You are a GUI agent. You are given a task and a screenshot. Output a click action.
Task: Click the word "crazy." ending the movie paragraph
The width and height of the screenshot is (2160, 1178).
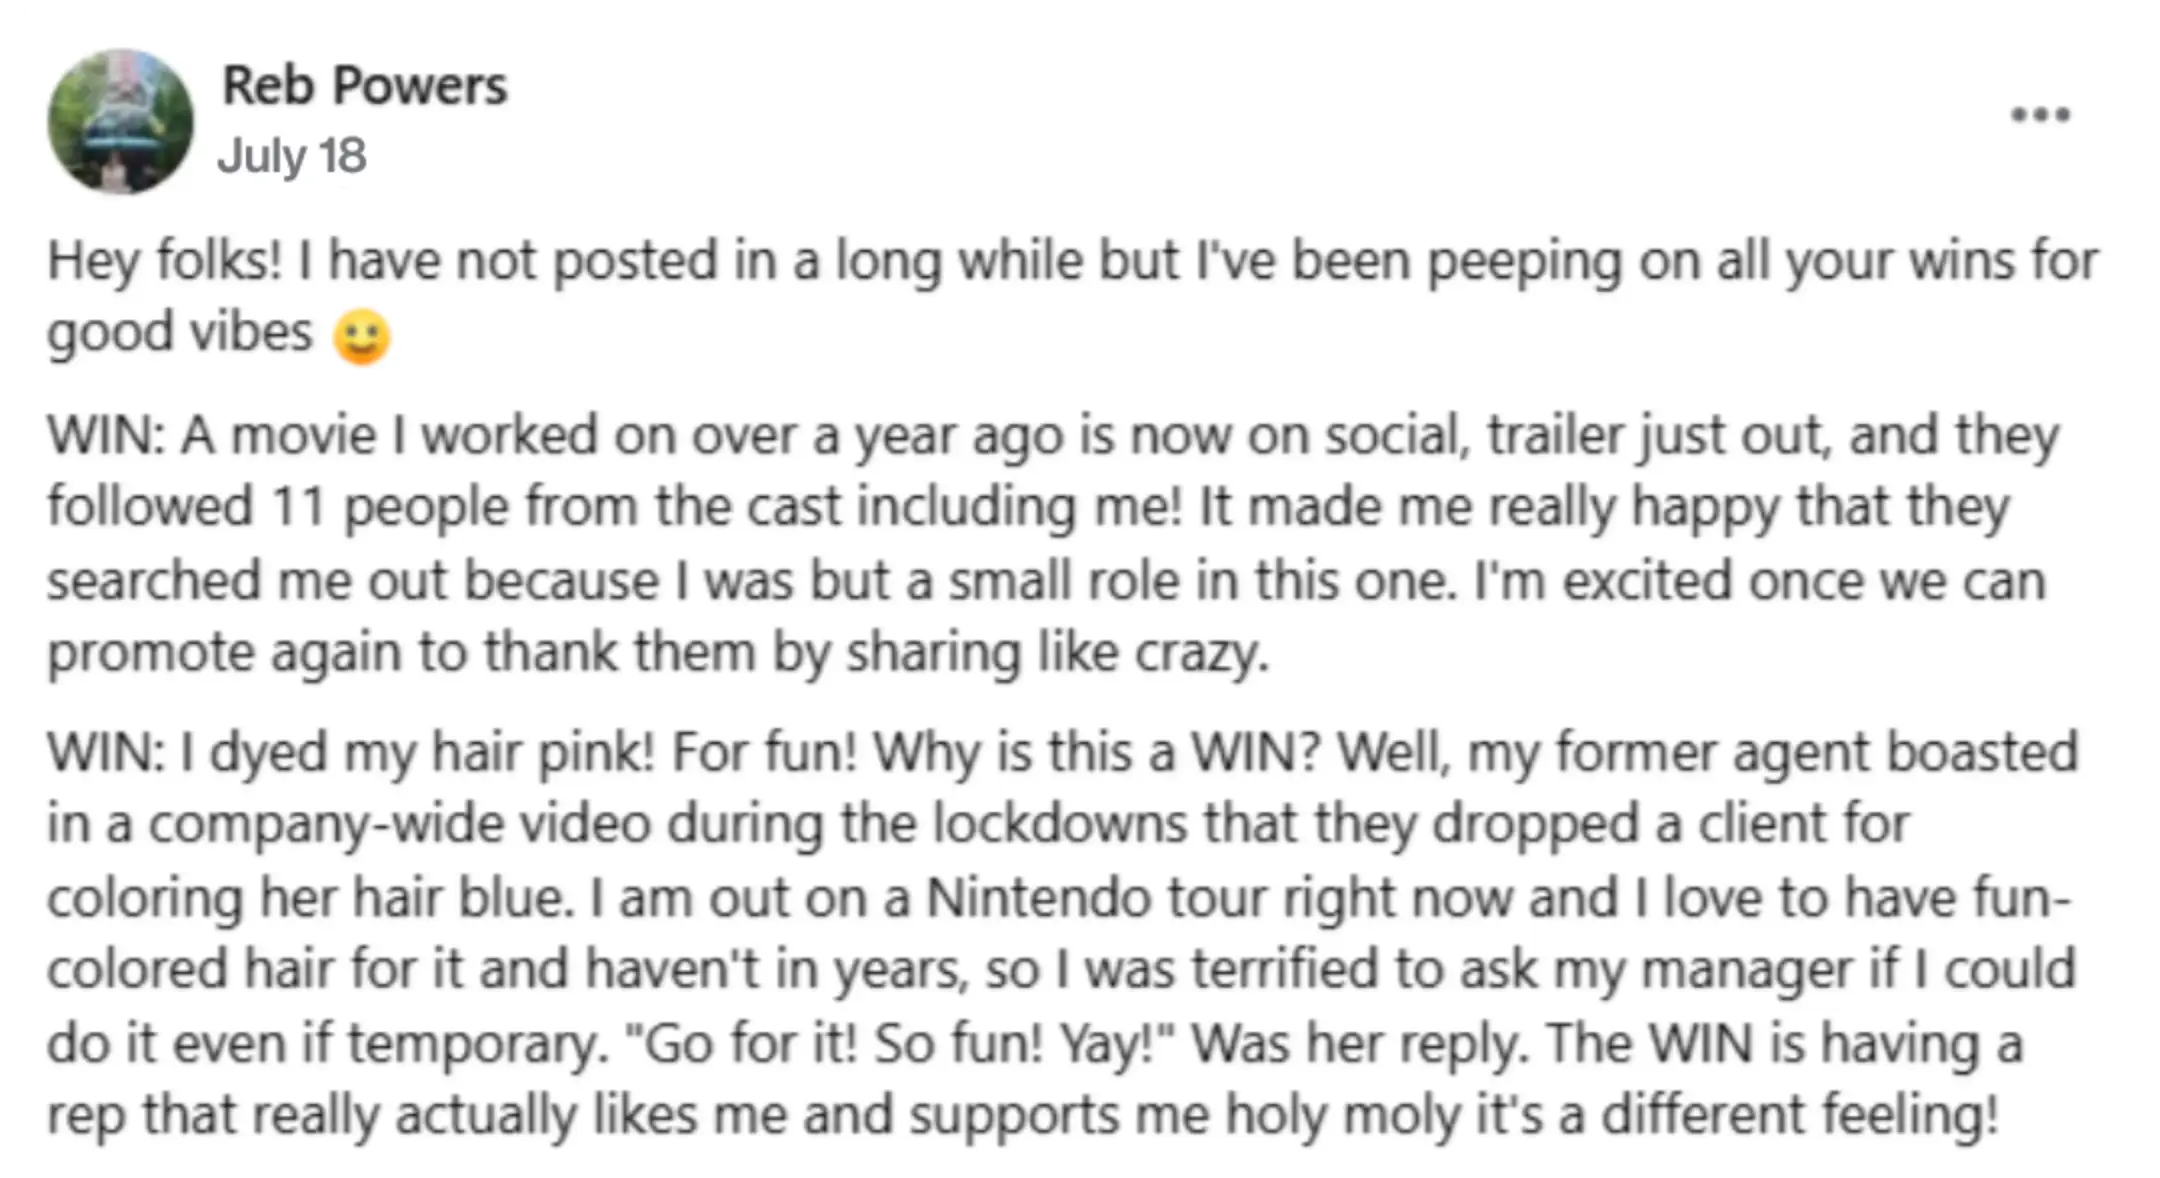pyautogui.click(x=1201, y=653)
